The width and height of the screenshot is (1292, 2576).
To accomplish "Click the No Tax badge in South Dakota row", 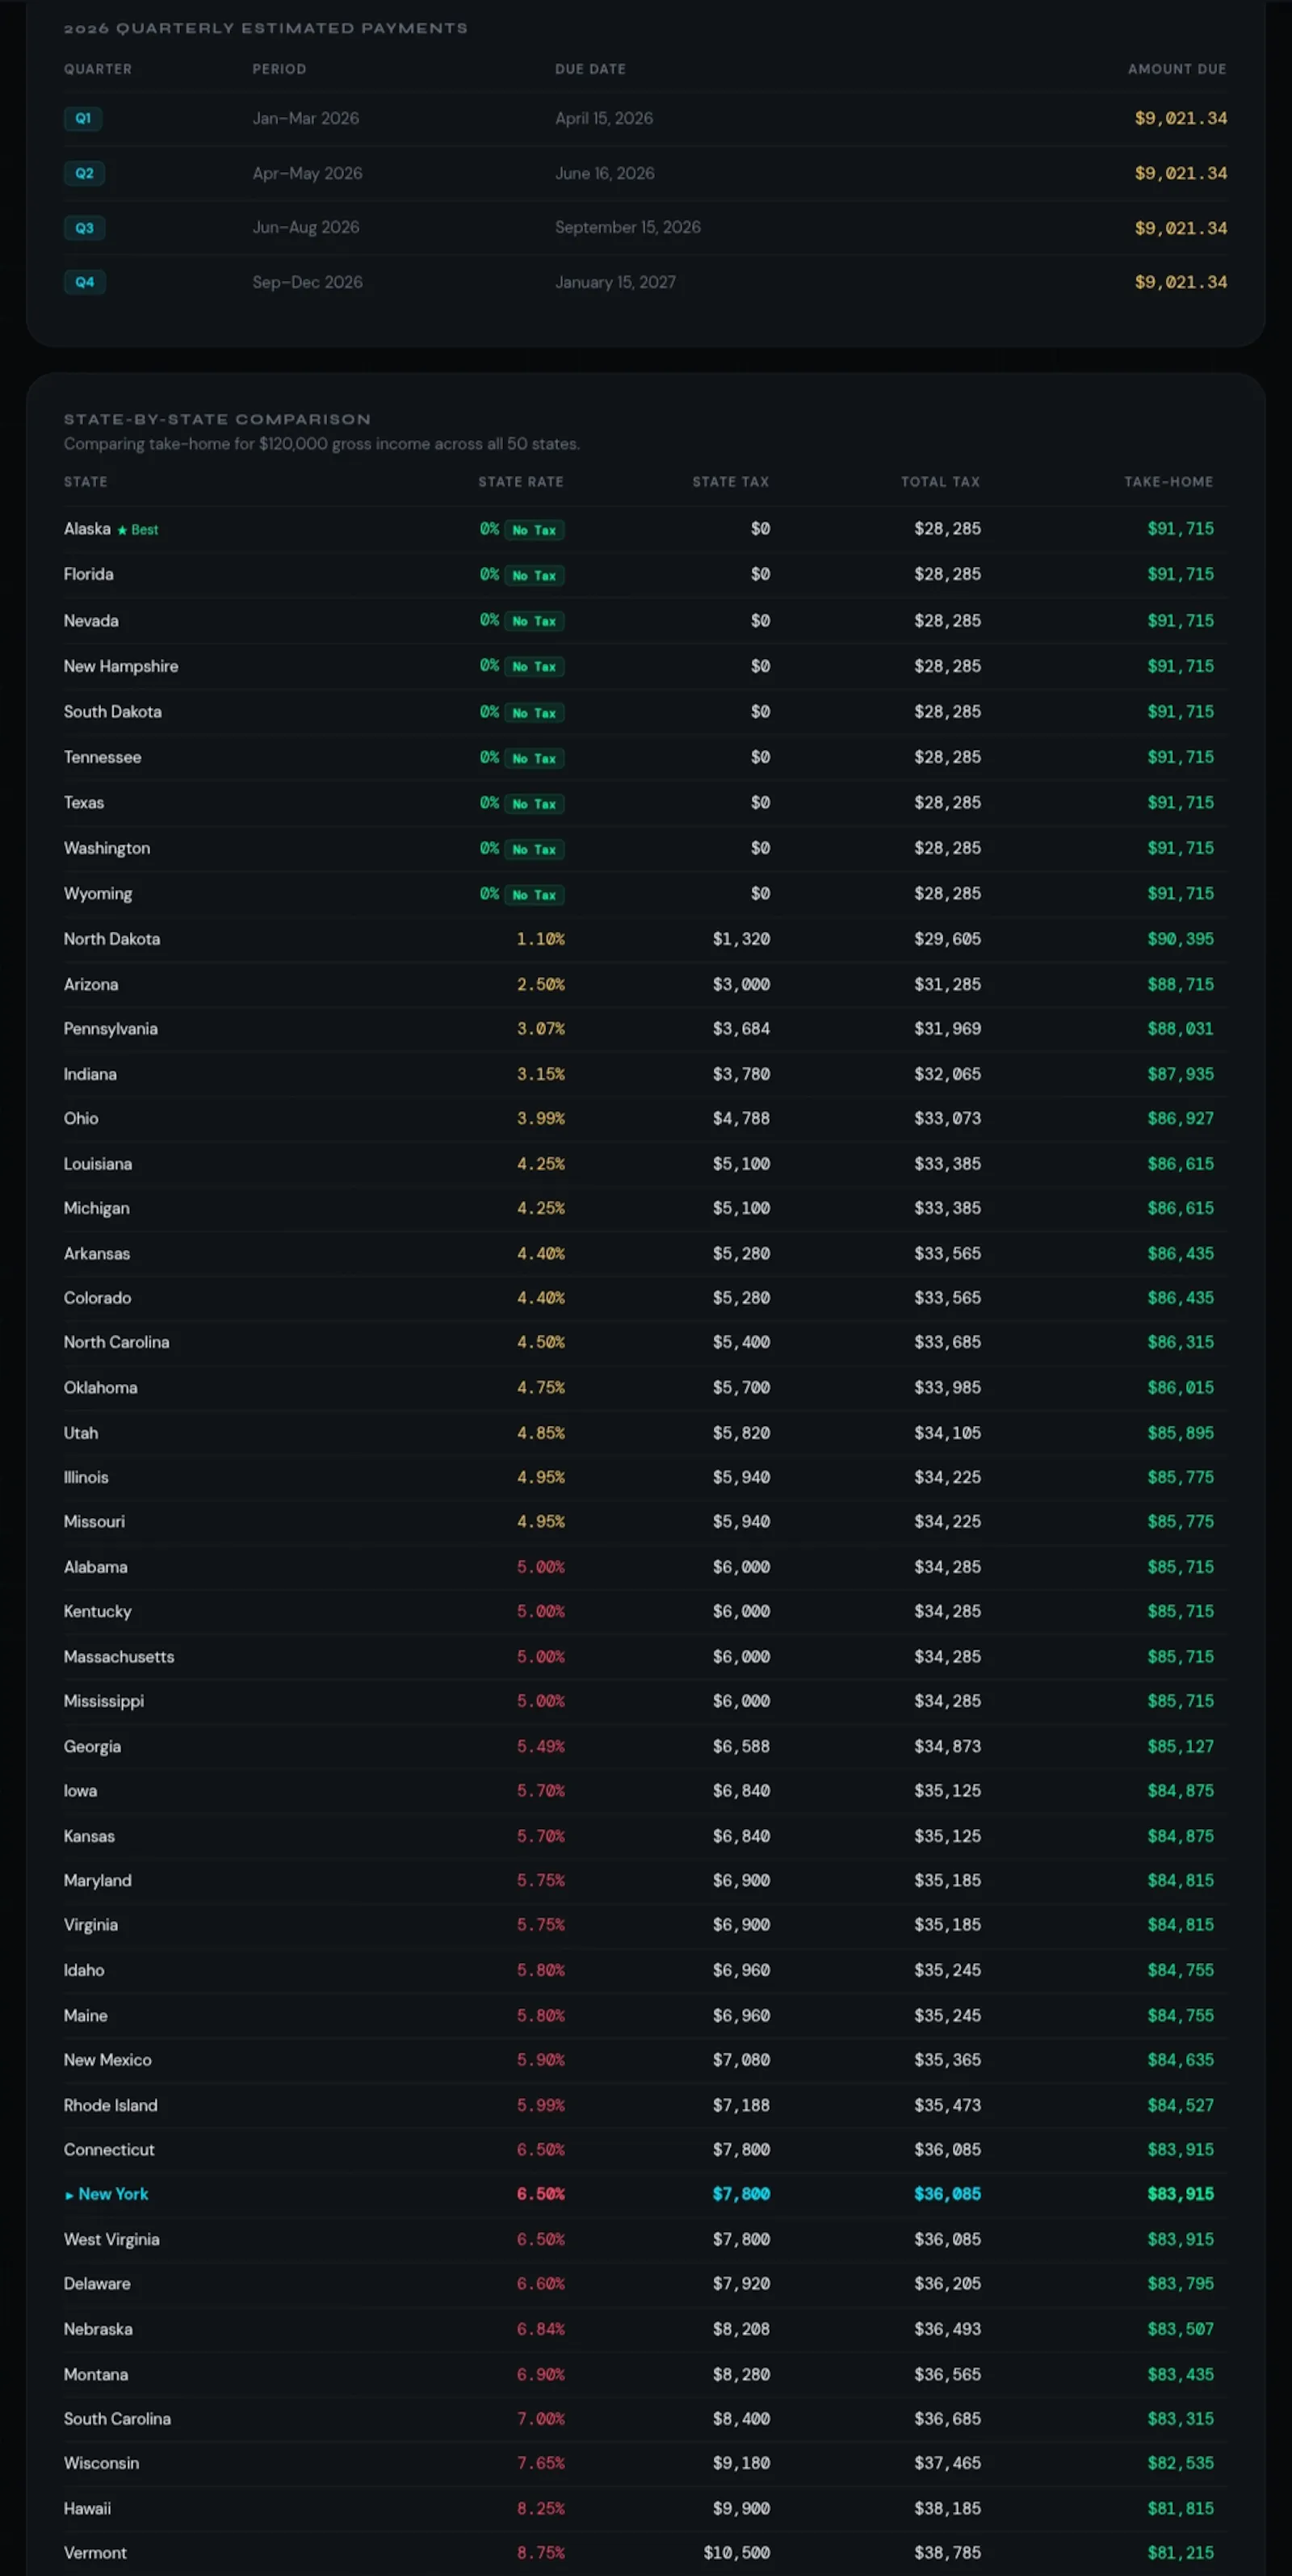I will click(534, 713).
